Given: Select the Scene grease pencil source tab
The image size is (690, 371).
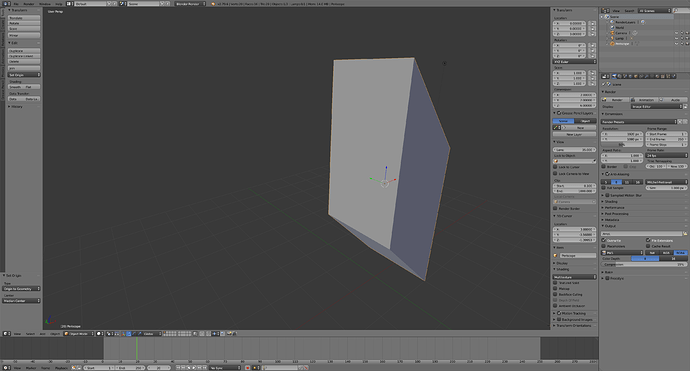Looking at the screenshot, I should point(564,121).
